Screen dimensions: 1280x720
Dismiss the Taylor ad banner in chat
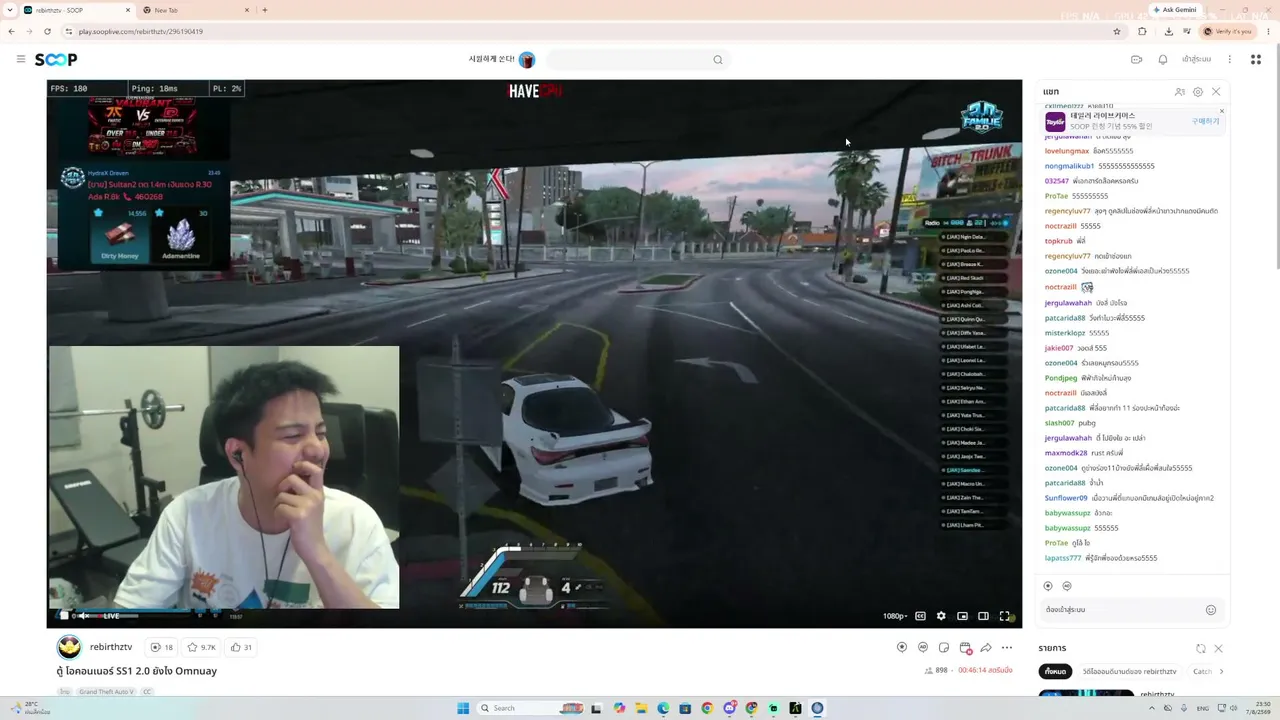[x=1221, y=111]
